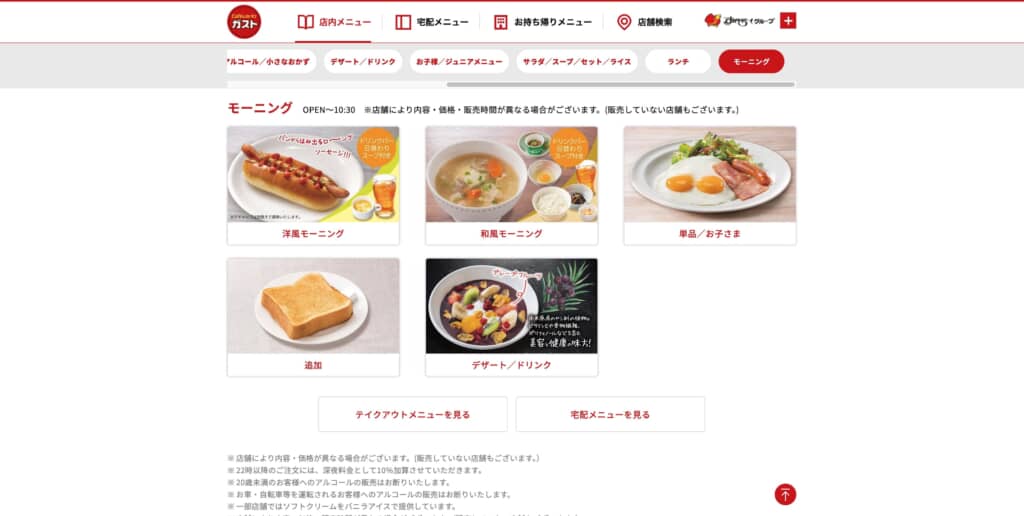Click 宅配メニューを見る button
Image resolution: width=1024 pixels, height=516 pixels.
pos(610,414)
